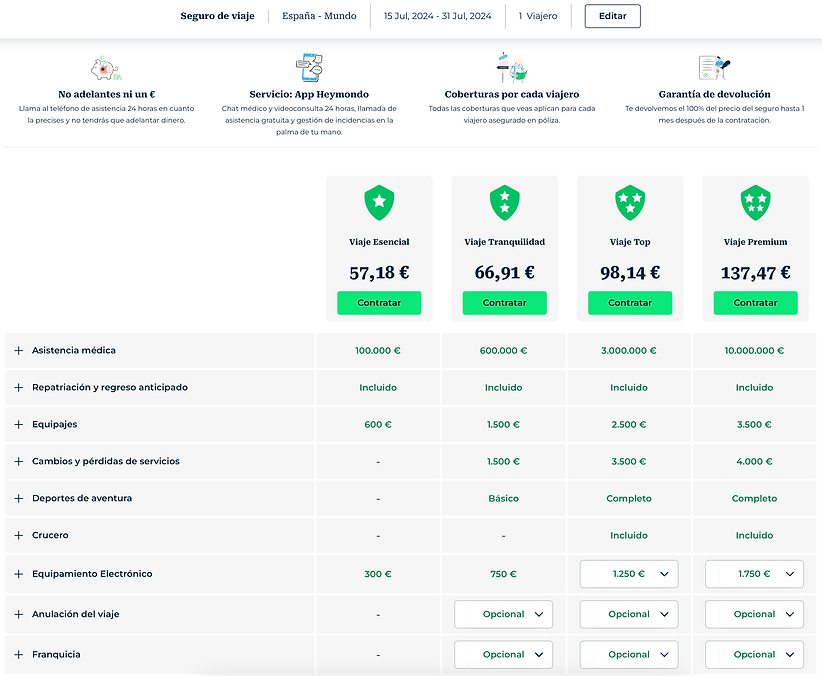Expand the Franquicia row
Image resolution: width=822 pixels, height=676 pixels.
[19, 654]
